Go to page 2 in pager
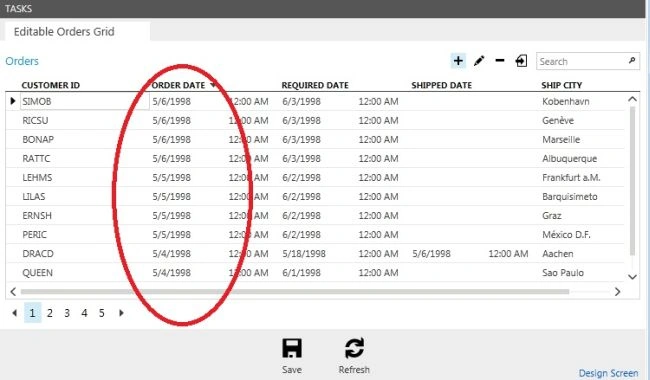 50,313
